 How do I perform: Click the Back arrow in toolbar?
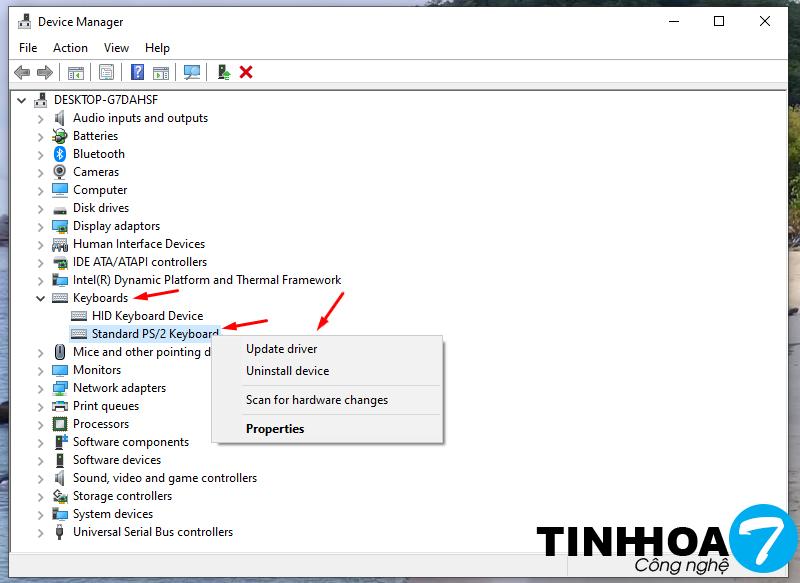click(22, 72)
